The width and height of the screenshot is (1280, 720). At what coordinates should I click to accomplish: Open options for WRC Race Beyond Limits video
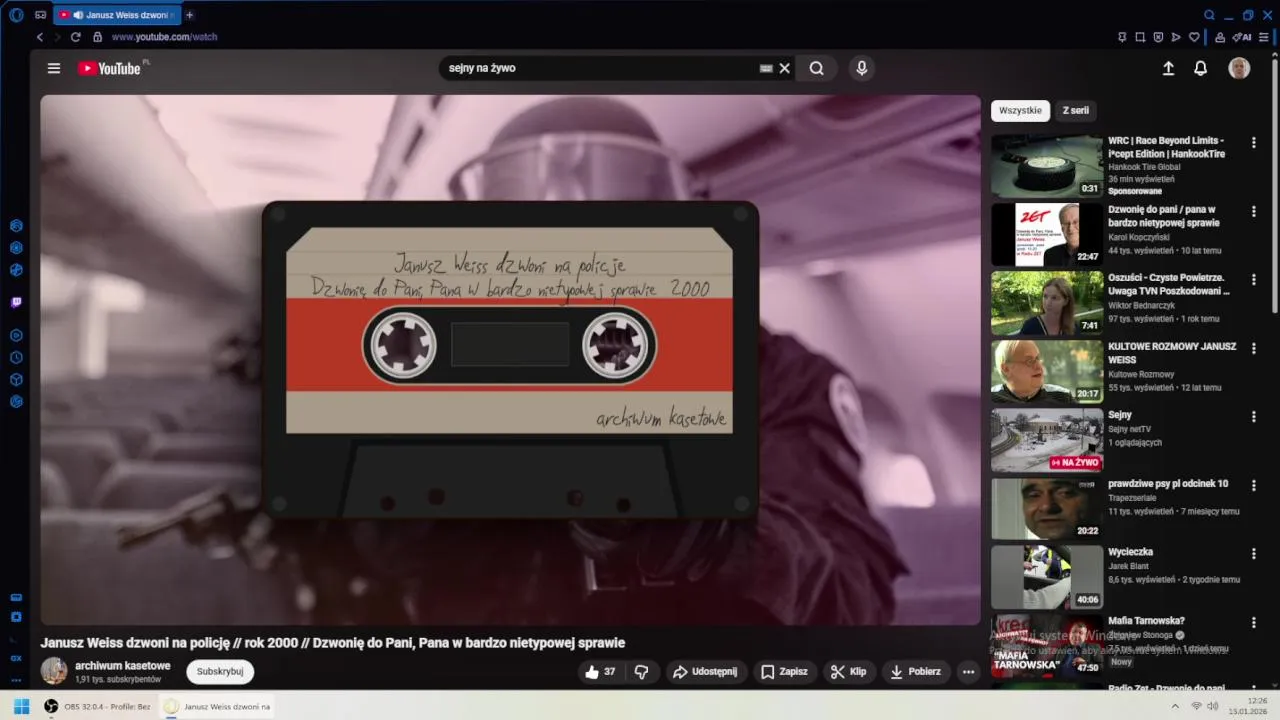pos(1254,142)
